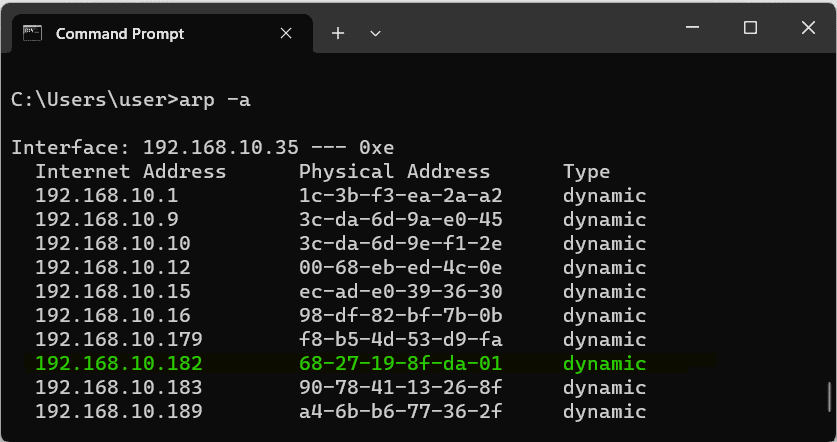Click the Internet Address column header
The image size is (837, 442).
click(x=131, y=171)
